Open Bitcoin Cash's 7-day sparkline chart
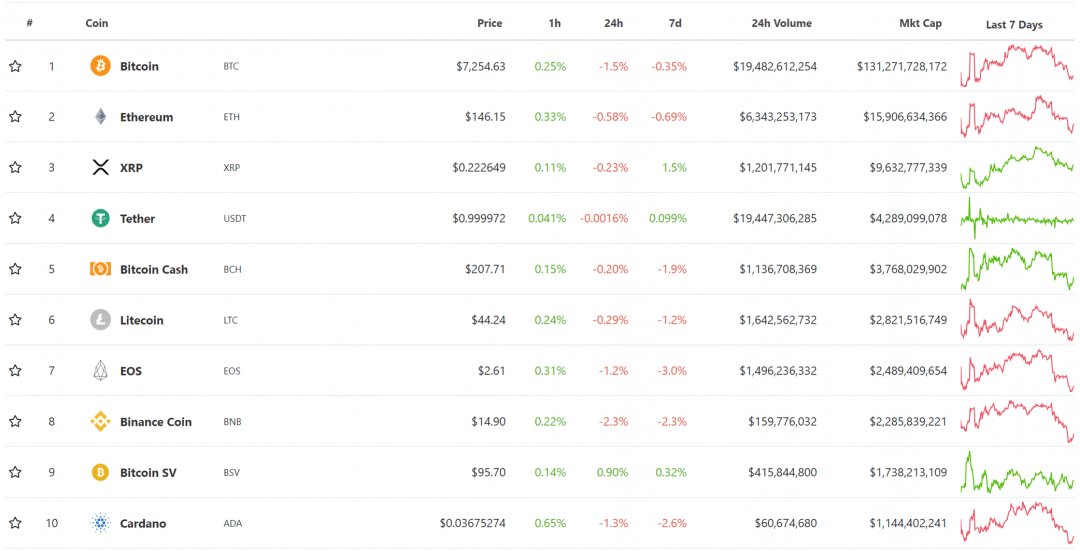 coord(1017,269)
